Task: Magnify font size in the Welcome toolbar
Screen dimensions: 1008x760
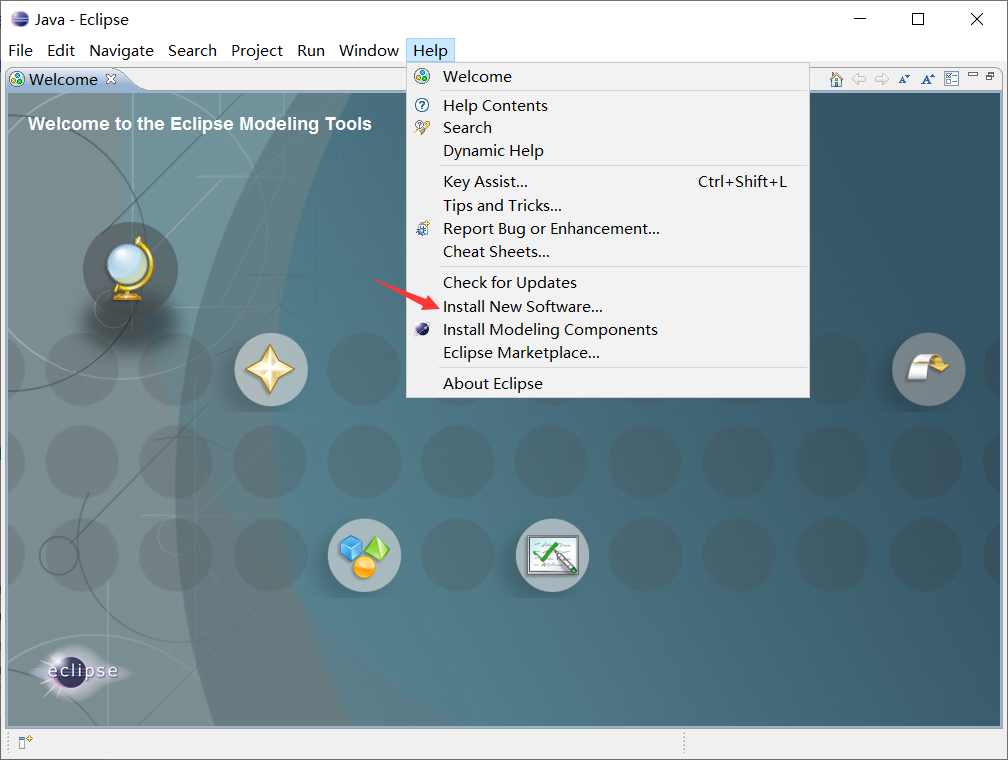Action: [x=928, y=79]
